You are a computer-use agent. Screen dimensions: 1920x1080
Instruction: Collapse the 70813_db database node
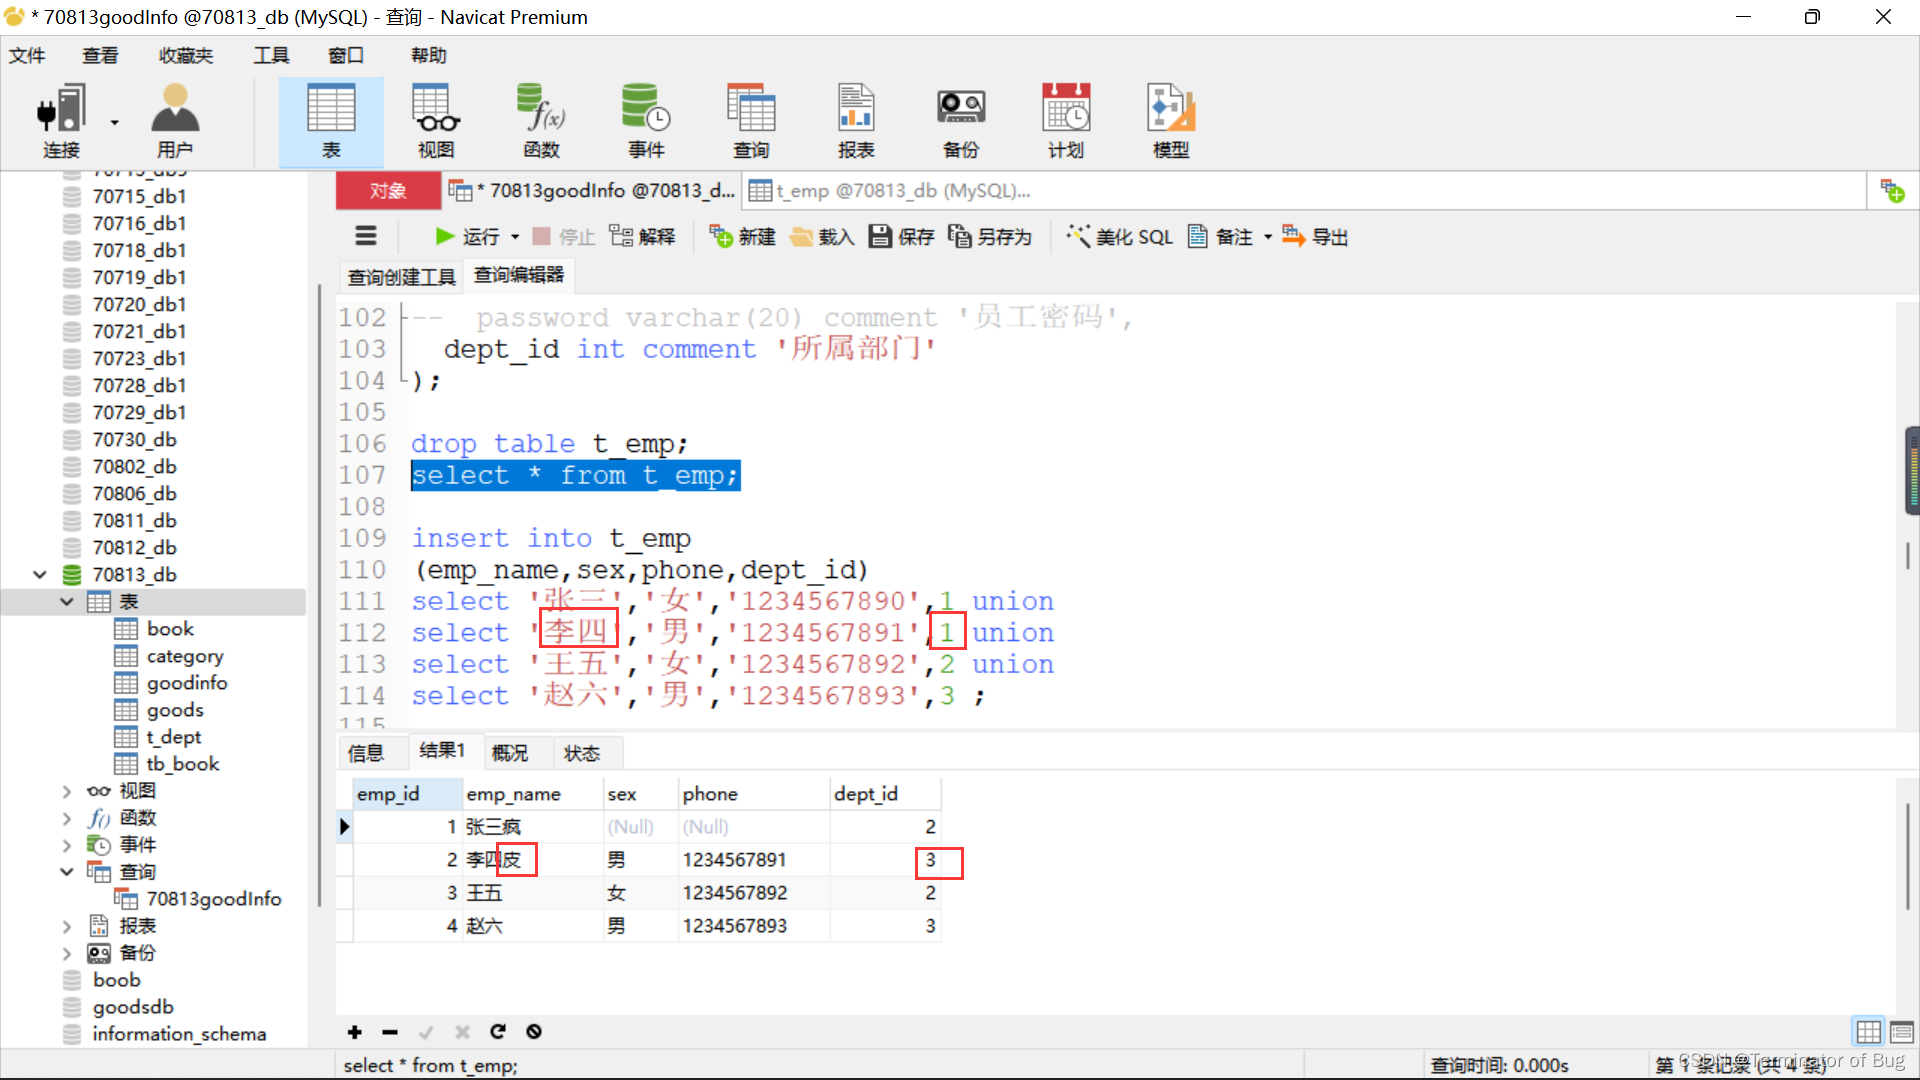(x=40, y=575)
